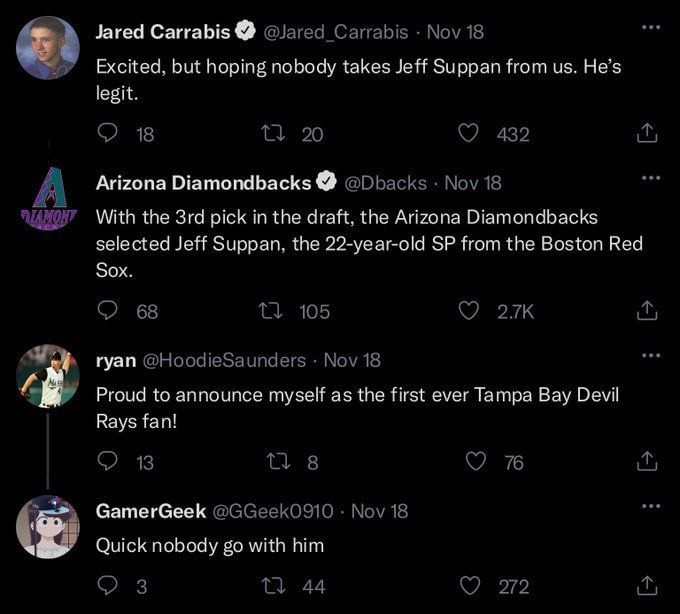Screen dimensions: 680x614
Task: Share the Arizona Diamondbacks tweet
Action: (647, 311)
